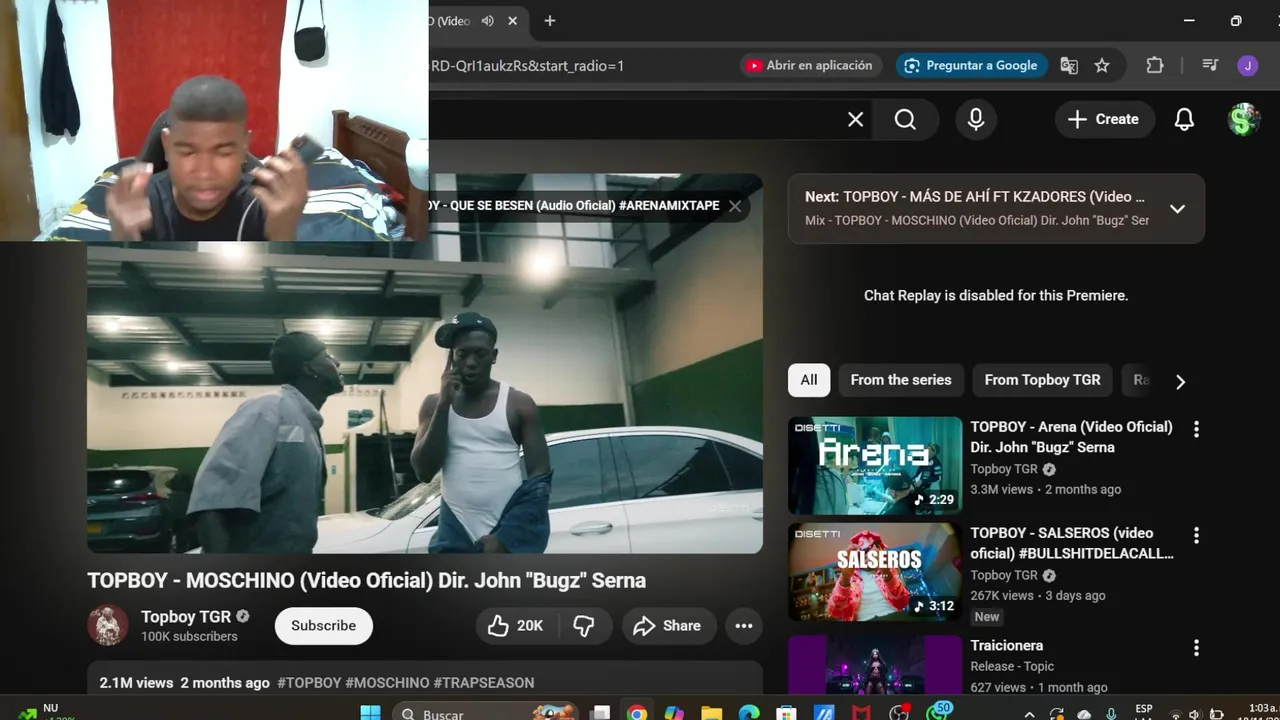This screenshot has width=1280, height=720.
Task: Open the Traicionera video thumbnail
Action: [x=875, y=664]
